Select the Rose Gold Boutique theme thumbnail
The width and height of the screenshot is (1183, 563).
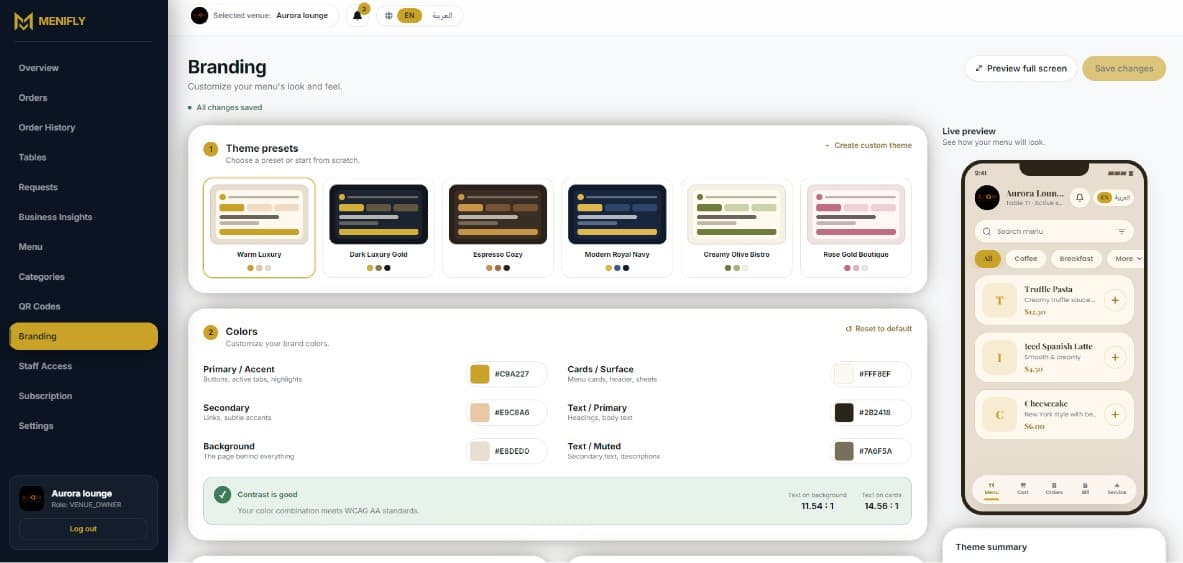click(856, 214)
